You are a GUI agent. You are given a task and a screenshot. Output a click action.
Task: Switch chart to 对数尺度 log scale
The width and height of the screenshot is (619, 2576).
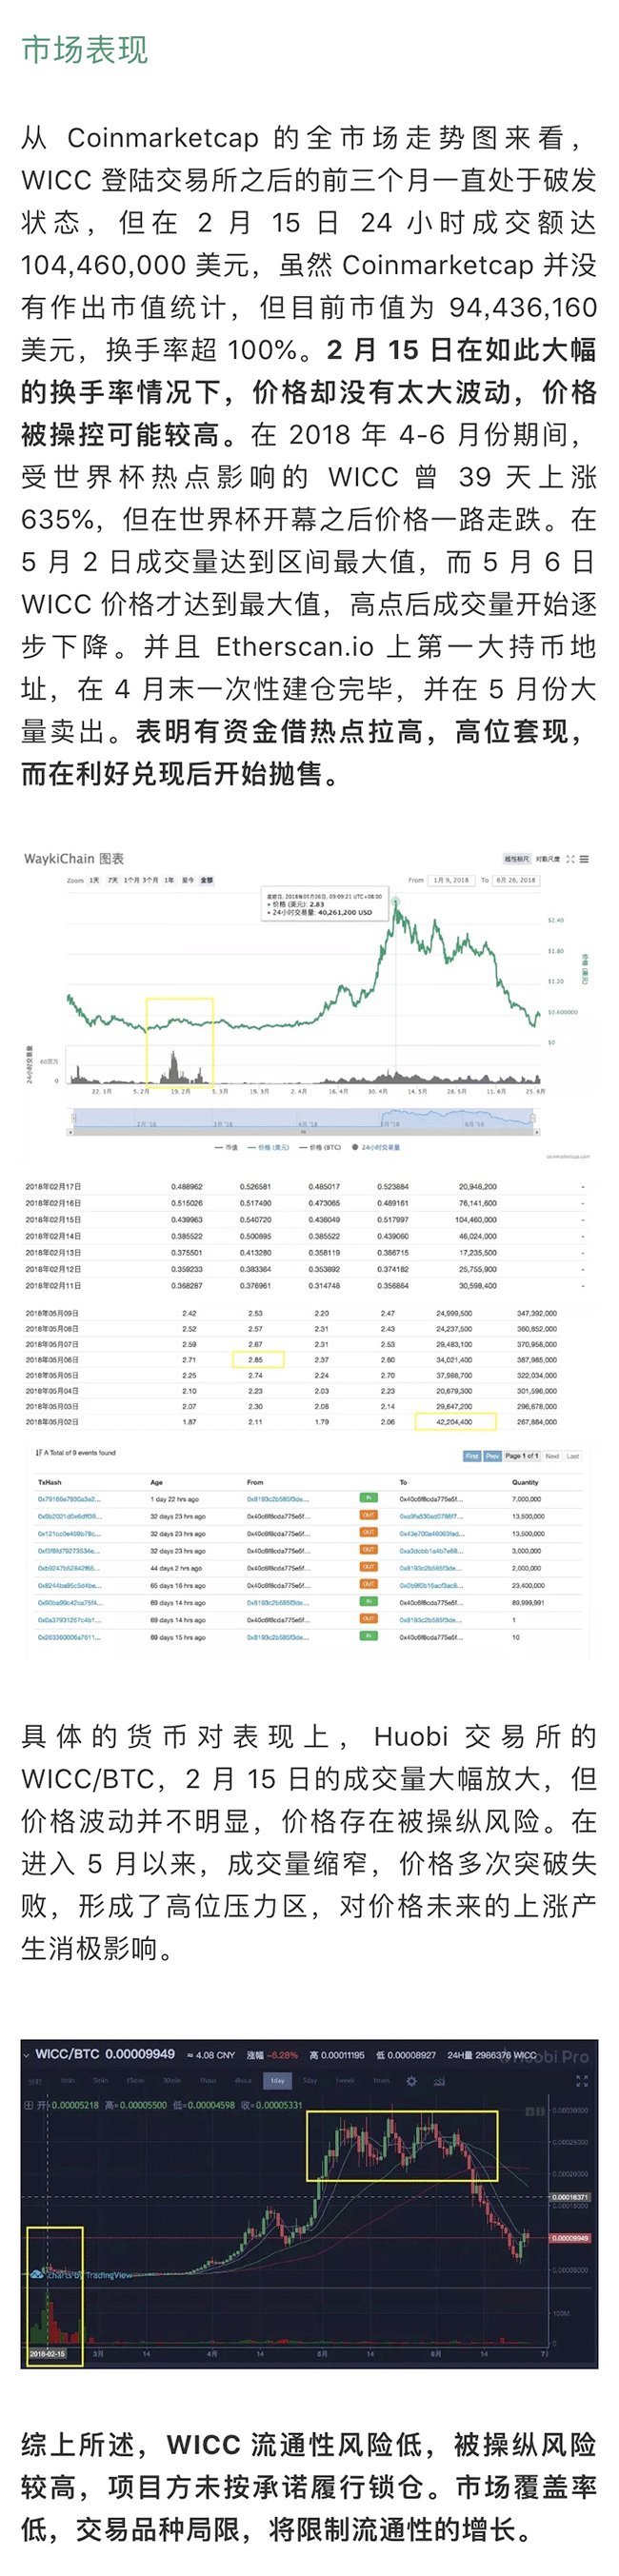tap(547, 859)
